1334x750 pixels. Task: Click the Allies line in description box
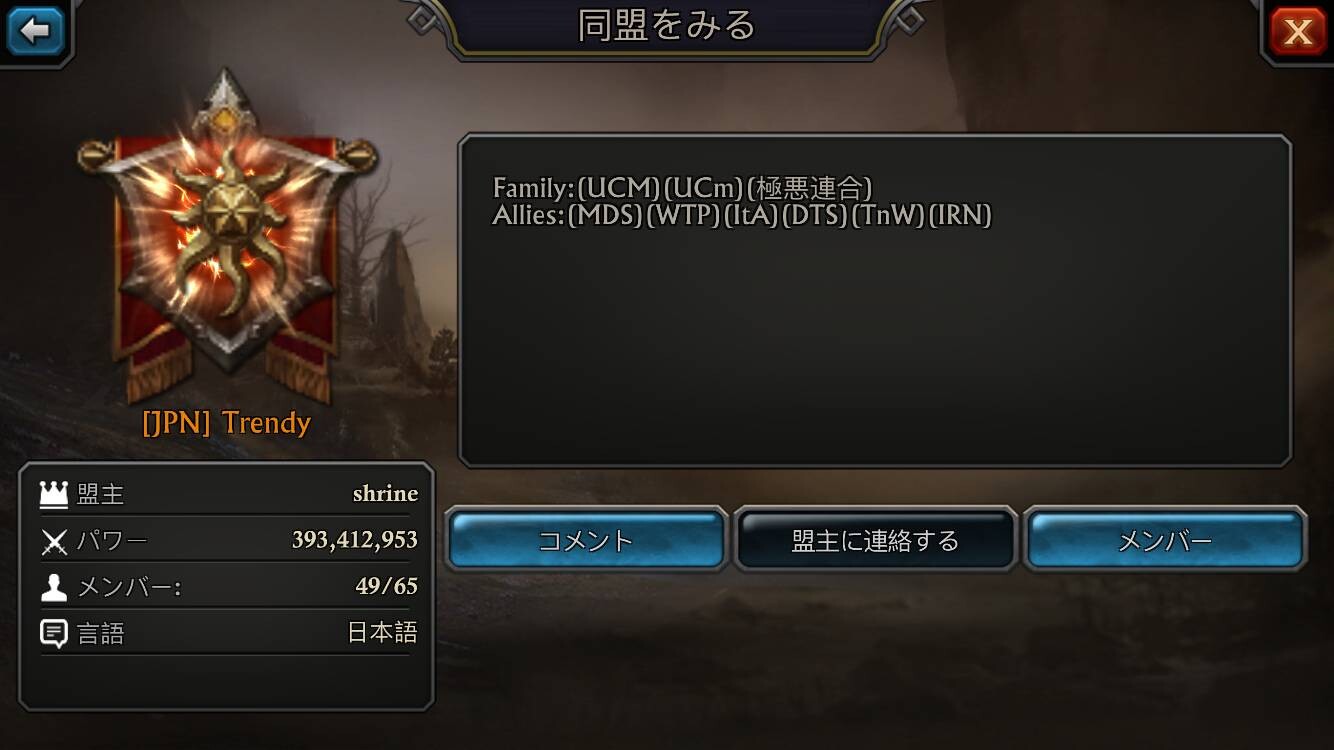[742, 215]
